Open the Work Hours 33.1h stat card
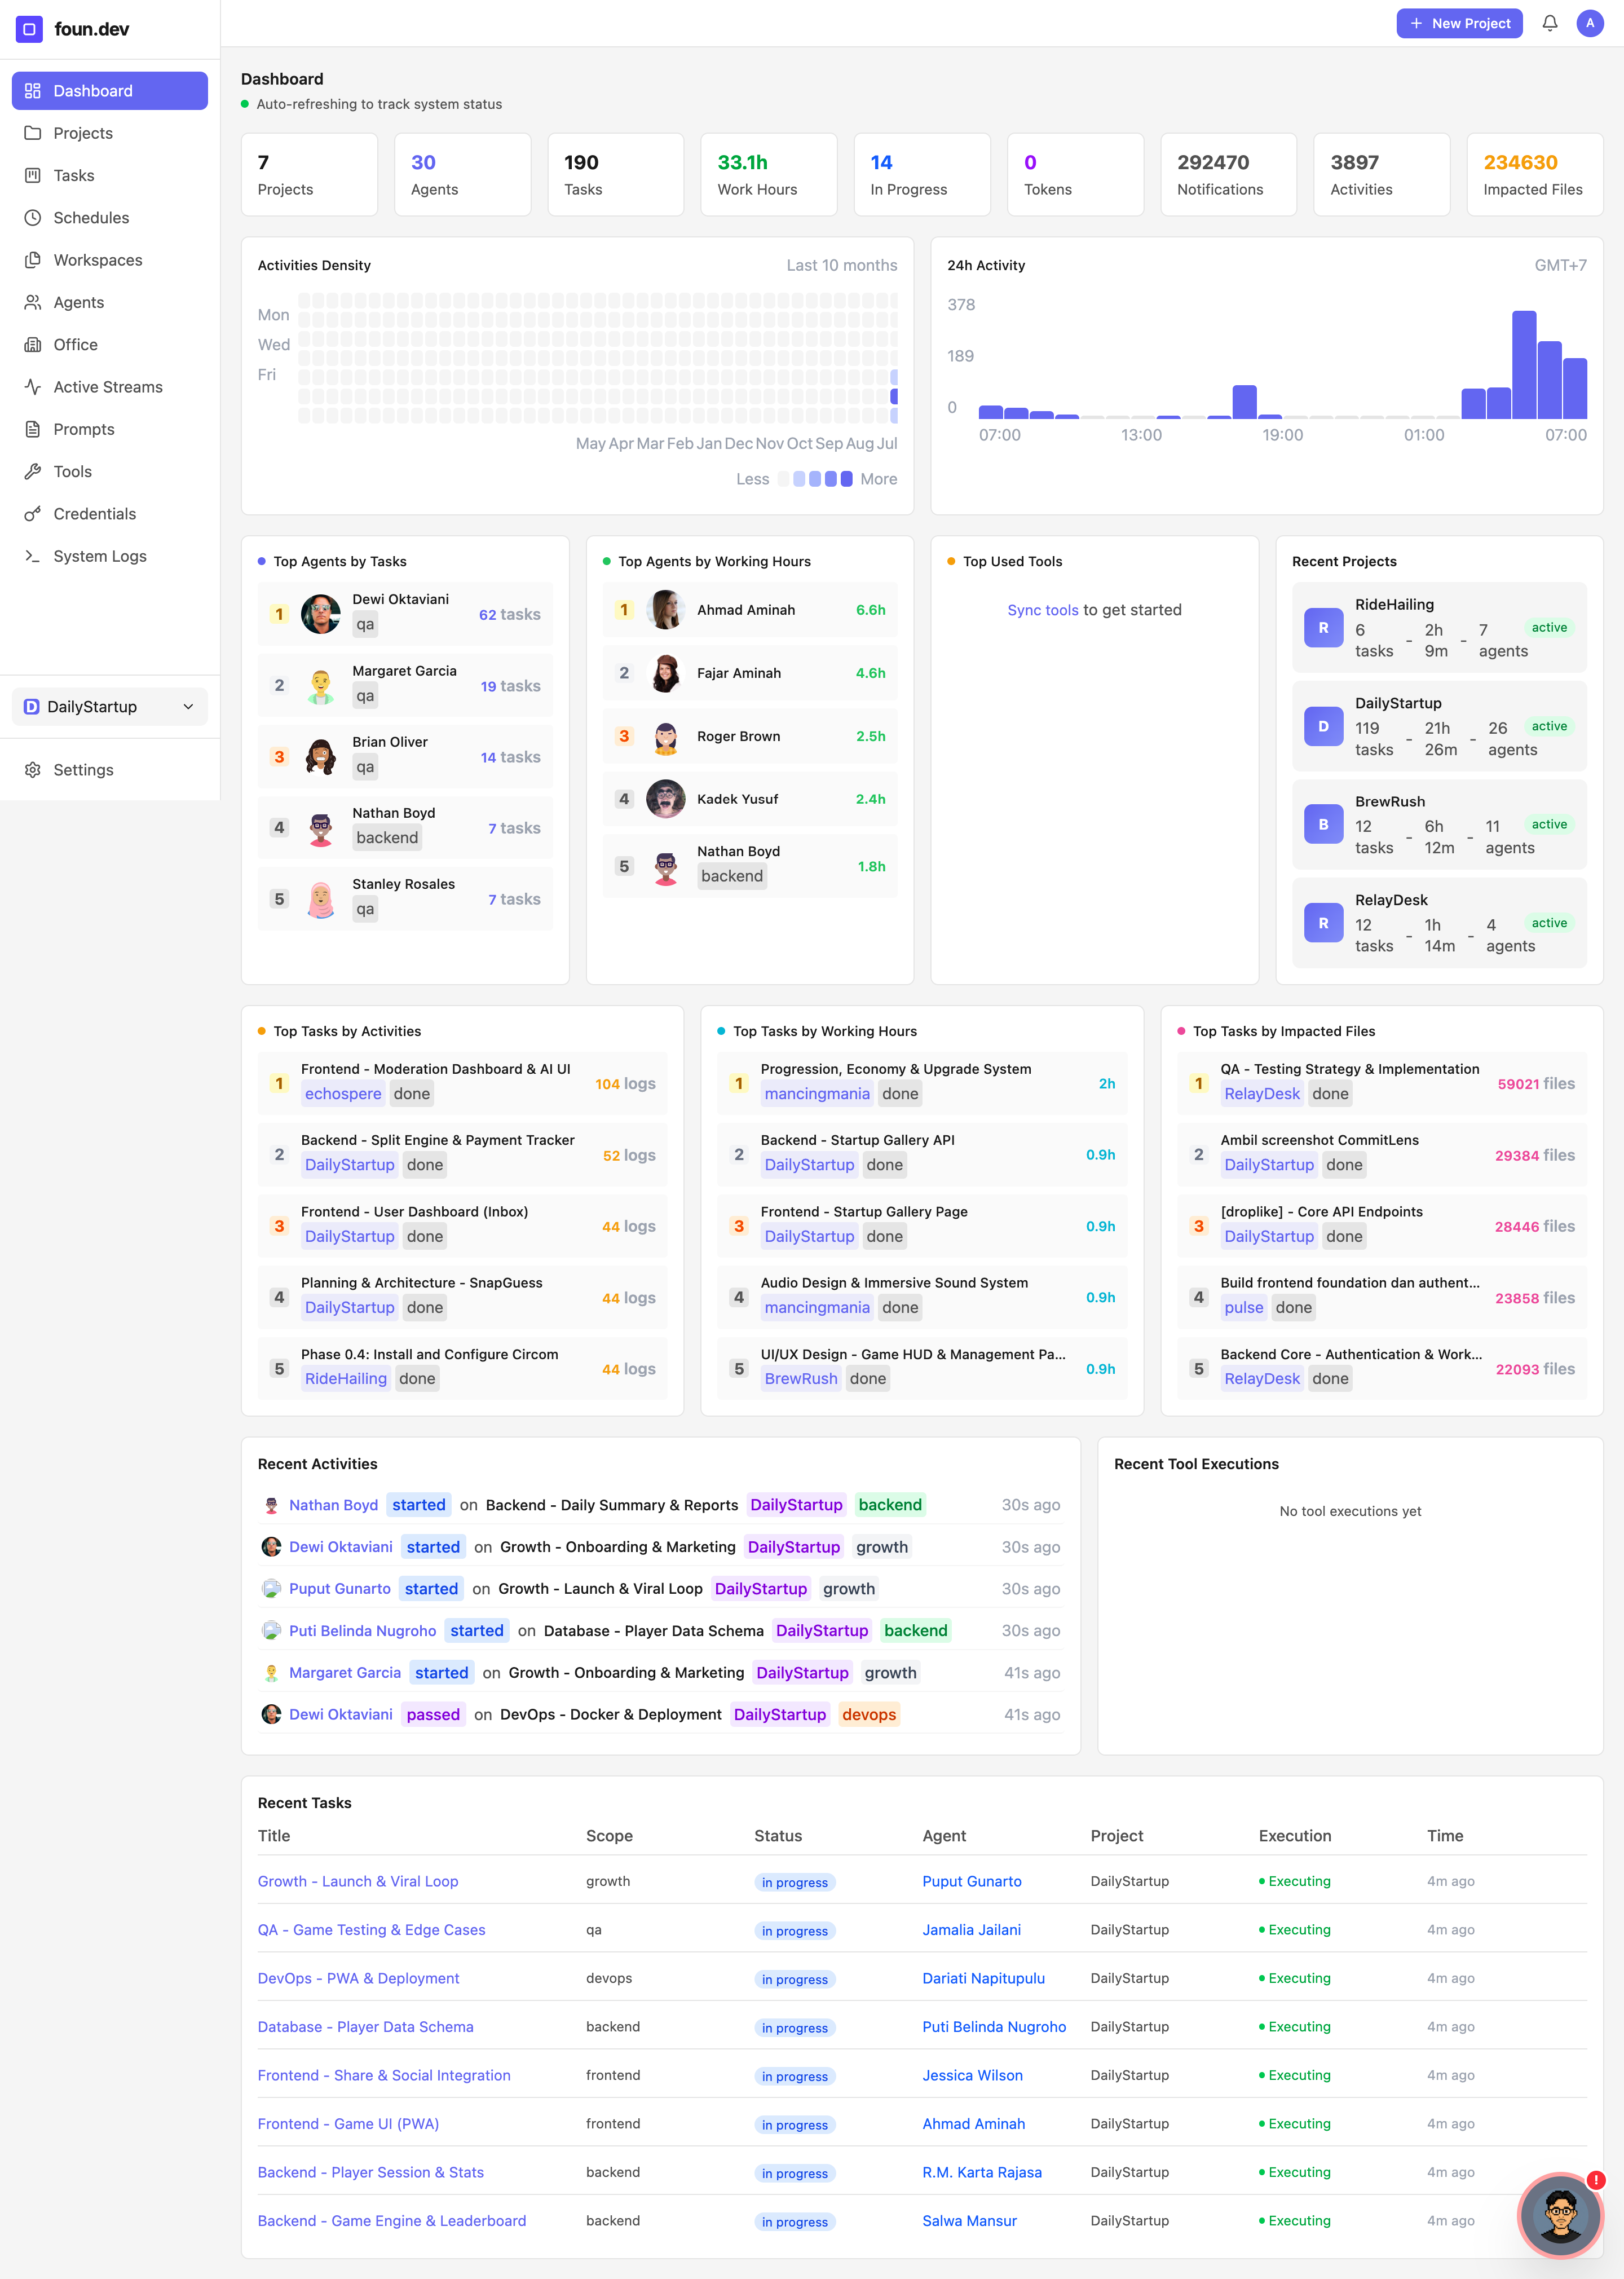Image resolution: width=1624 pixels, height=2279 pixels. tap(768, 175)
